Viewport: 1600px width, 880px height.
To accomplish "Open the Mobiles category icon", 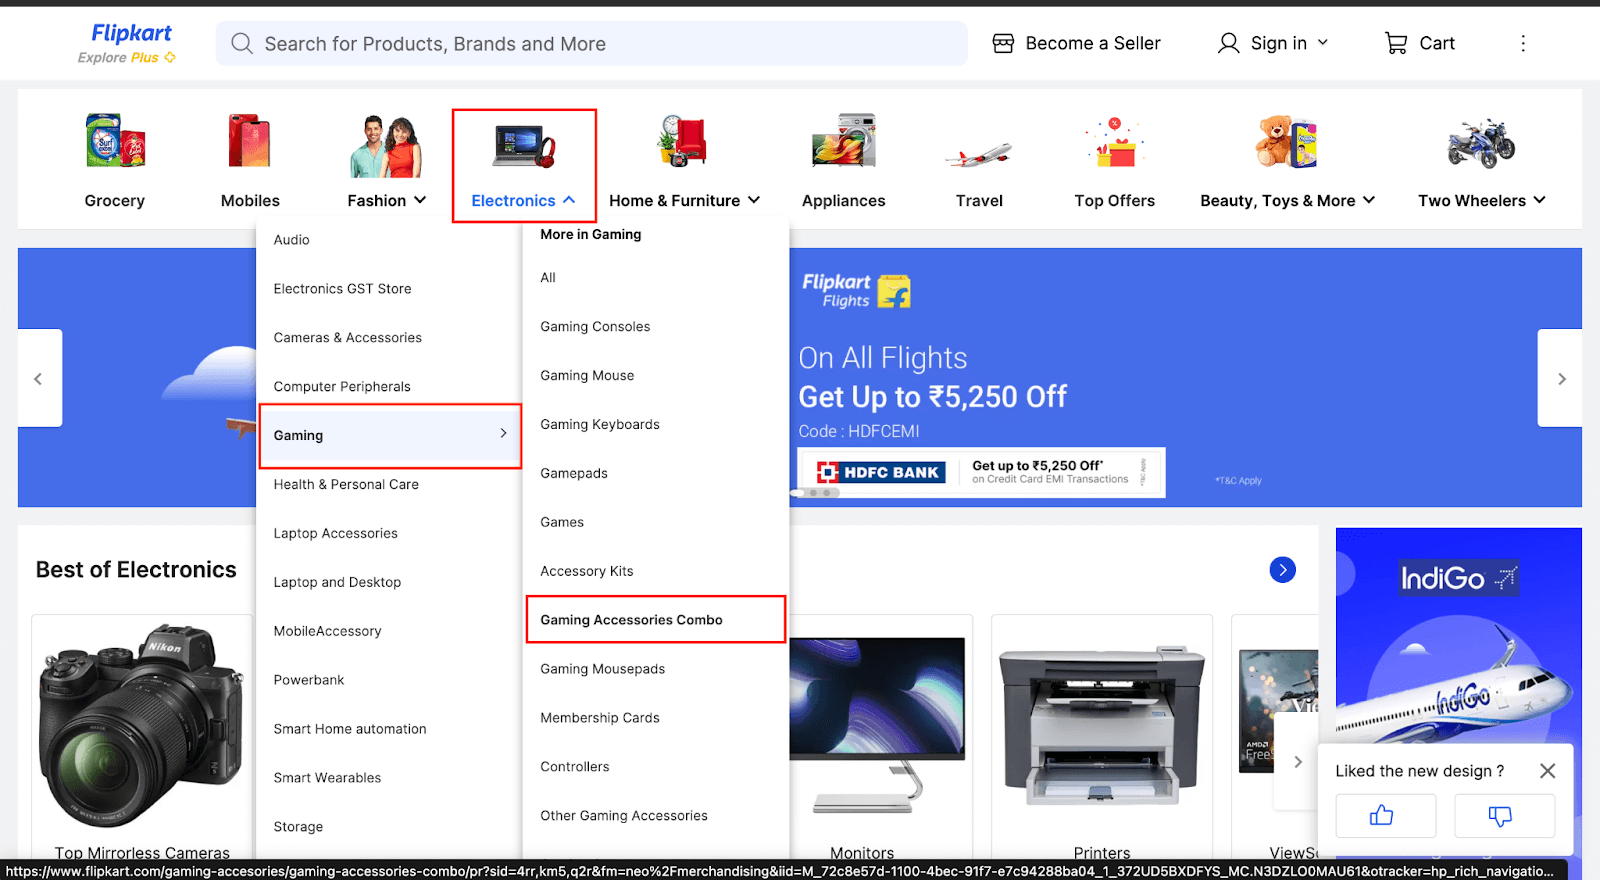I will (250, 141).
